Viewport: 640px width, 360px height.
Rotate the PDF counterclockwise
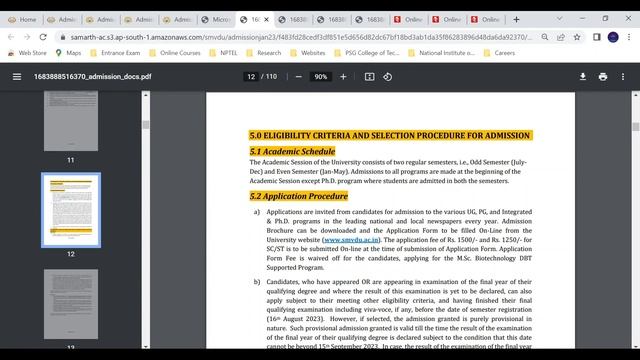click(x=387, y=77)
